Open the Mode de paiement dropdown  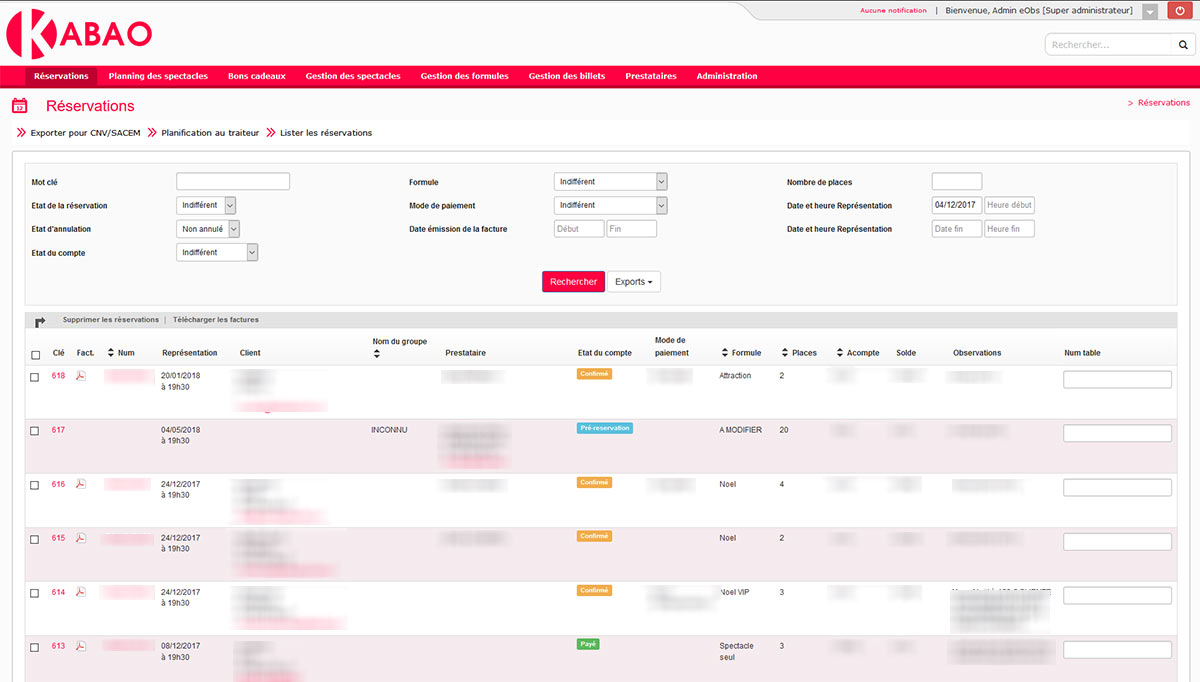[x=661, y=205]
